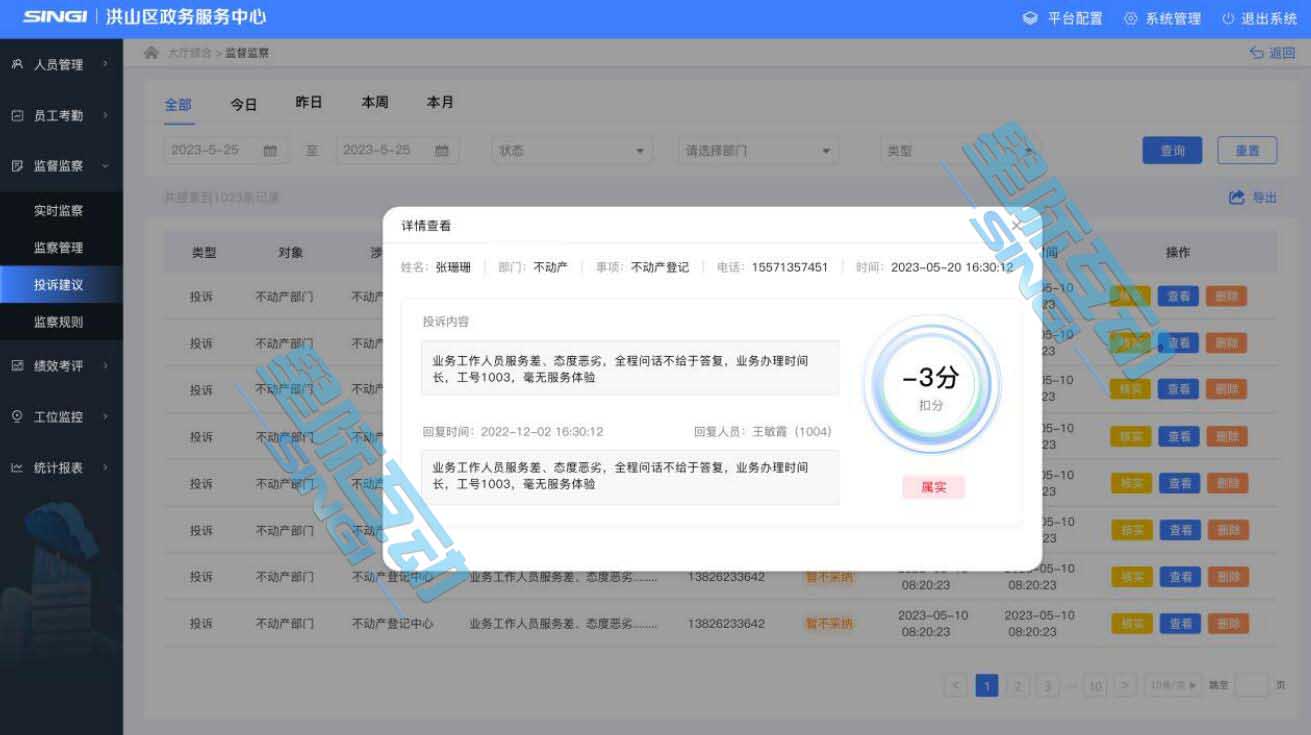This screenshot has height=735, width=1311.
Task: Click the phone number 15571357451
Action: [790, 267]
